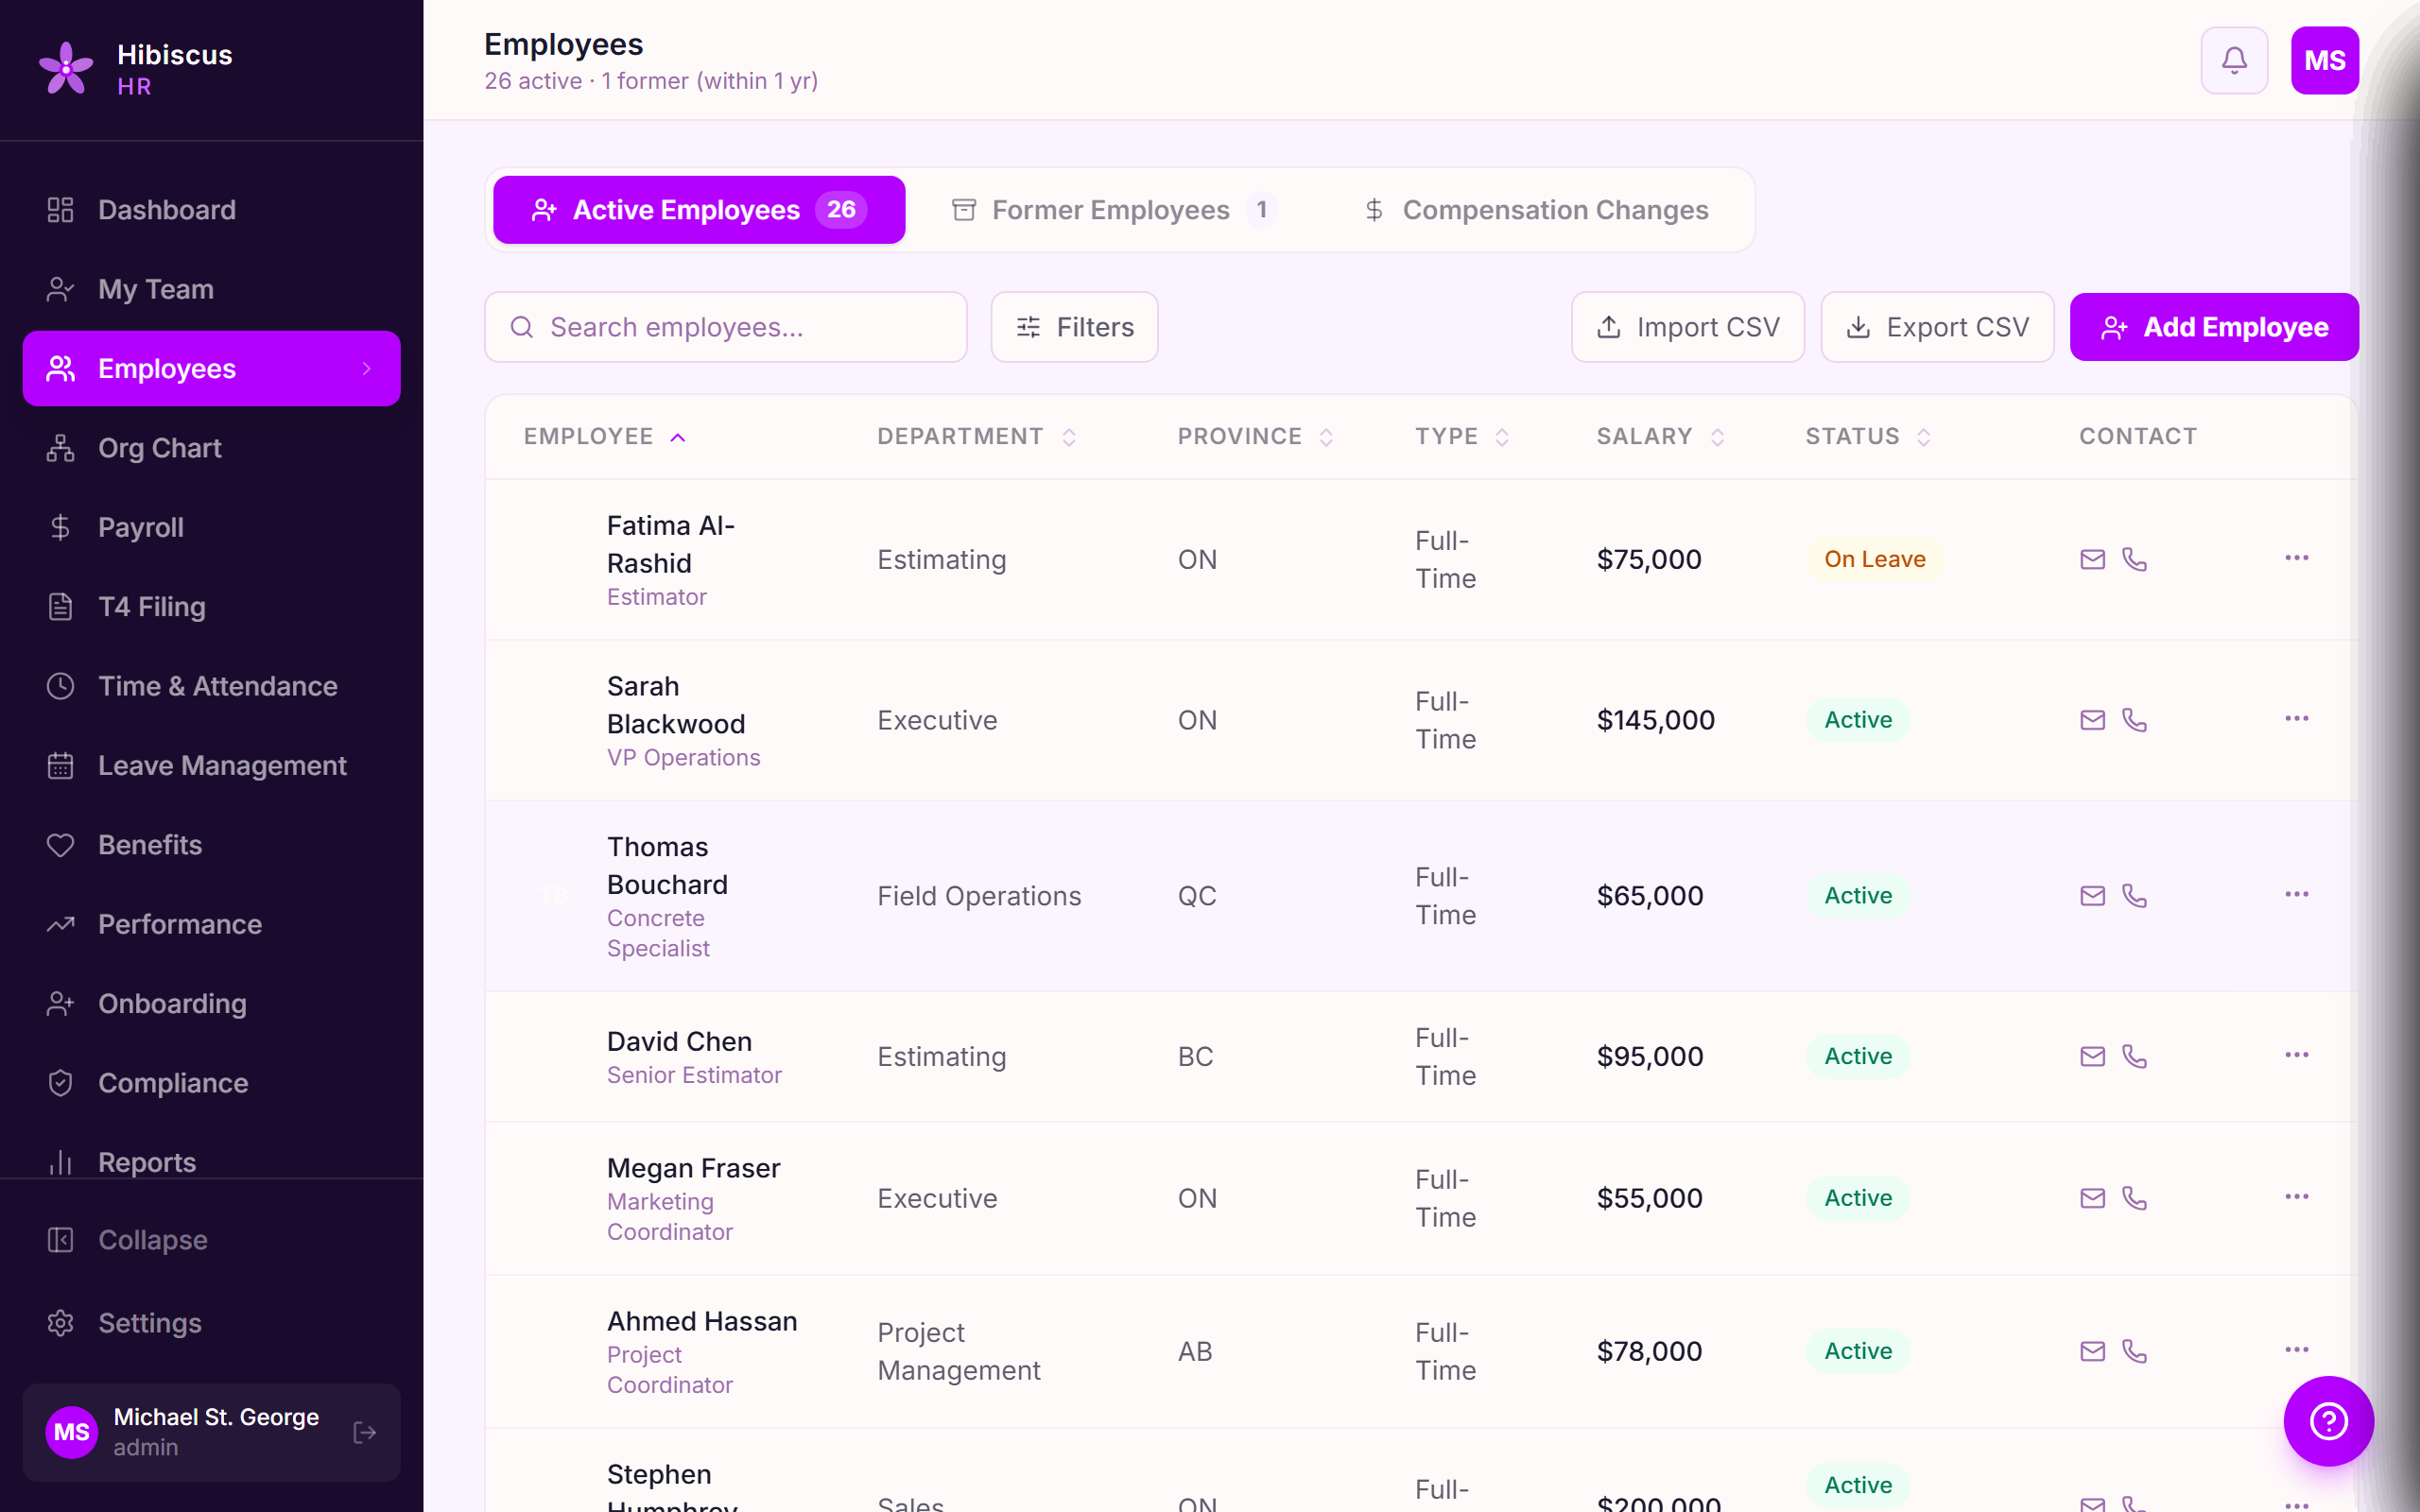Image resolution: width=2420 pixels, height=1512 pixels.
Task: Navigate to Leave Management
Action: [x=211, y=766]
